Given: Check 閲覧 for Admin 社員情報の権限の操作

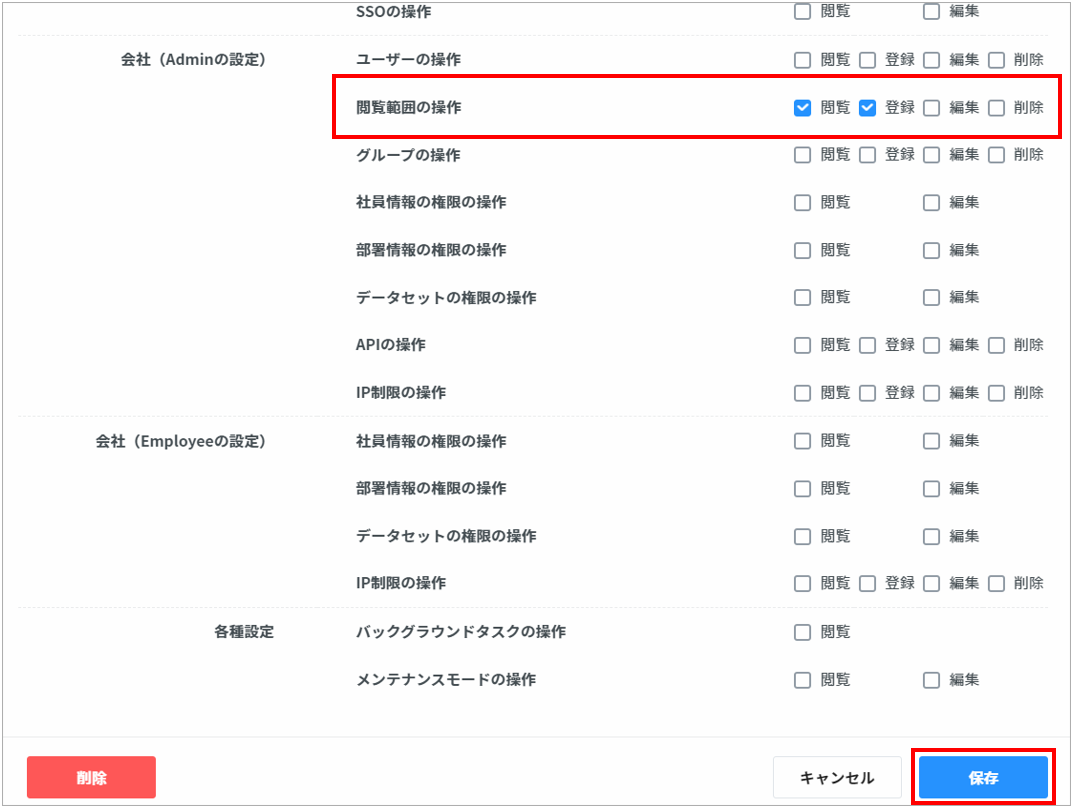Looking at the screenshot, I should [802, 203].
